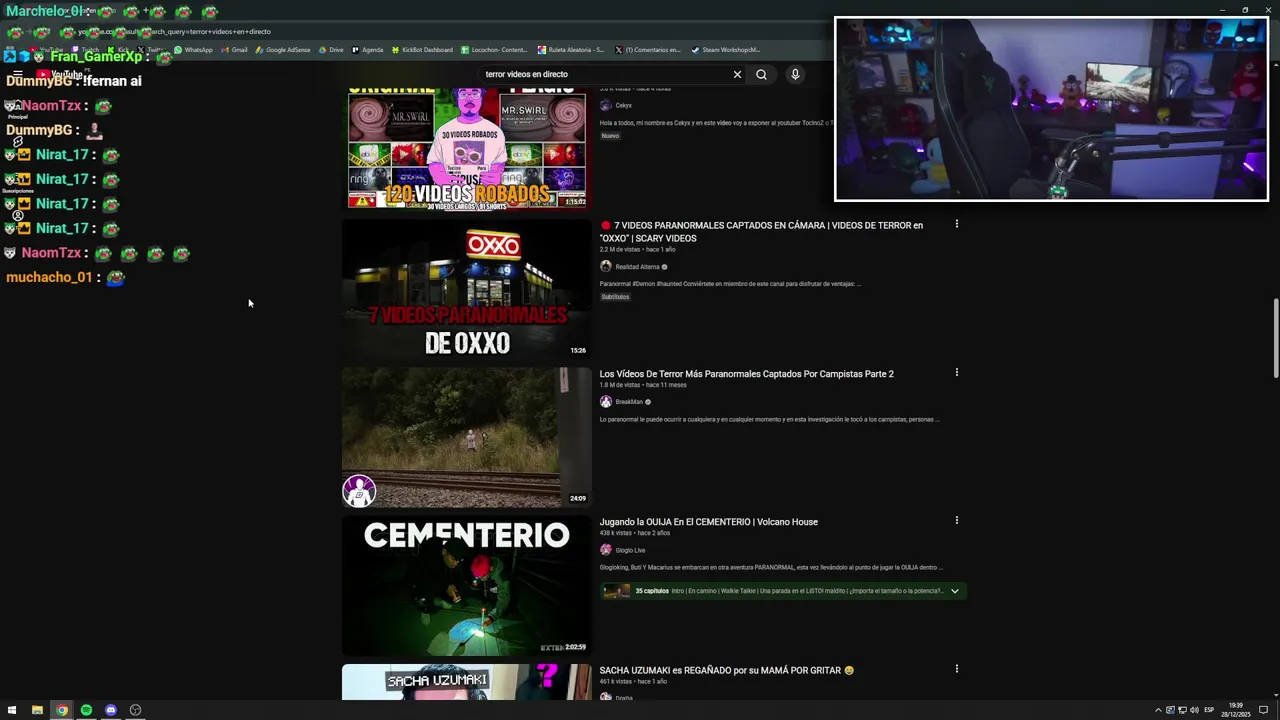This screenshot has width=1280, height=720.
Task: Show hidden system tray icons
Action: (1158, 710)
